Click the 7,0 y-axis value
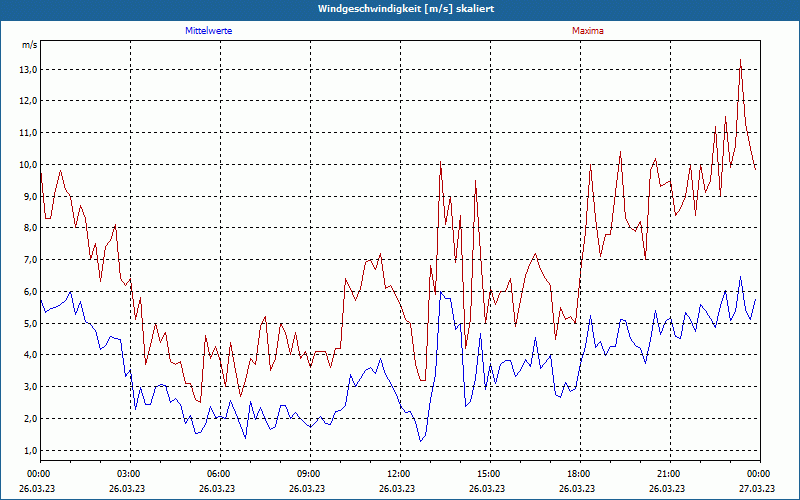The width and height of the screenshot is (800, 500). tap(30, 260)
